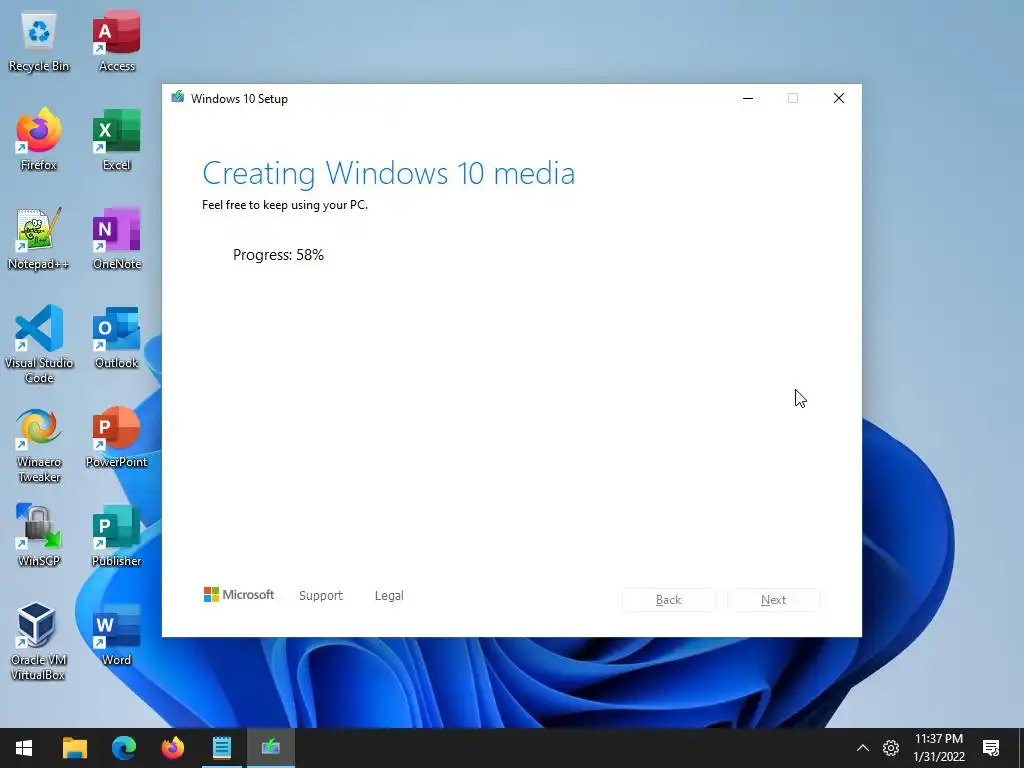The height and width of the screenshot is (768, 1024).
Task: Select the Visual Studio Code desktop shortcut
Action: tap(39, 344)
